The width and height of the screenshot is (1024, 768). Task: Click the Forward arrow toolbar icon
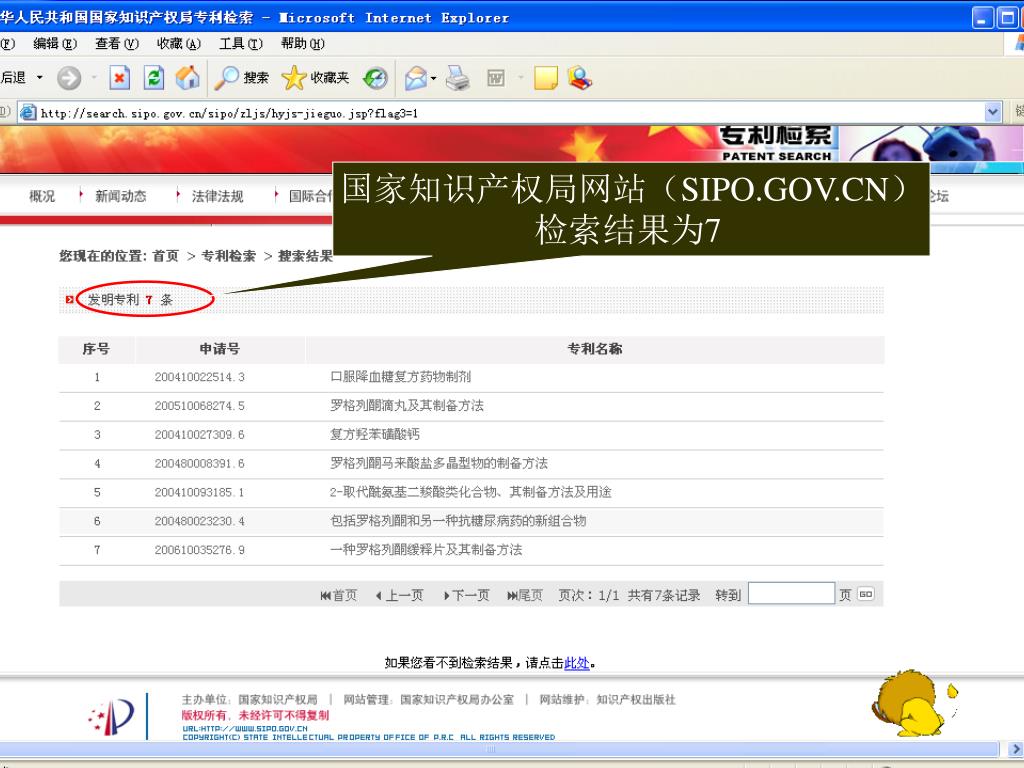click(69, 78)
